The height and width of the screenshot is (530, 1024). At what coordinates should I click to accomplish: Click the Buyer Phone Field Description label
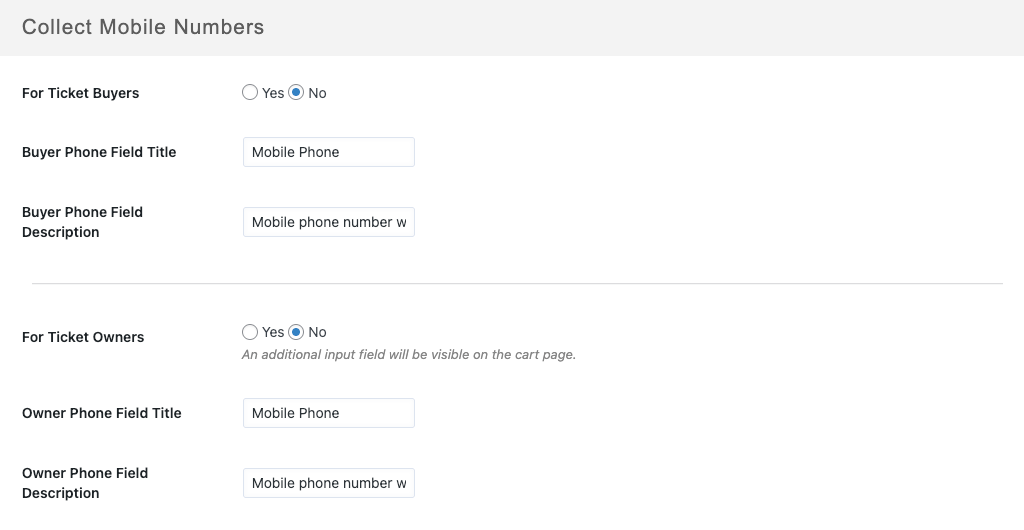(x=82, y=222)
